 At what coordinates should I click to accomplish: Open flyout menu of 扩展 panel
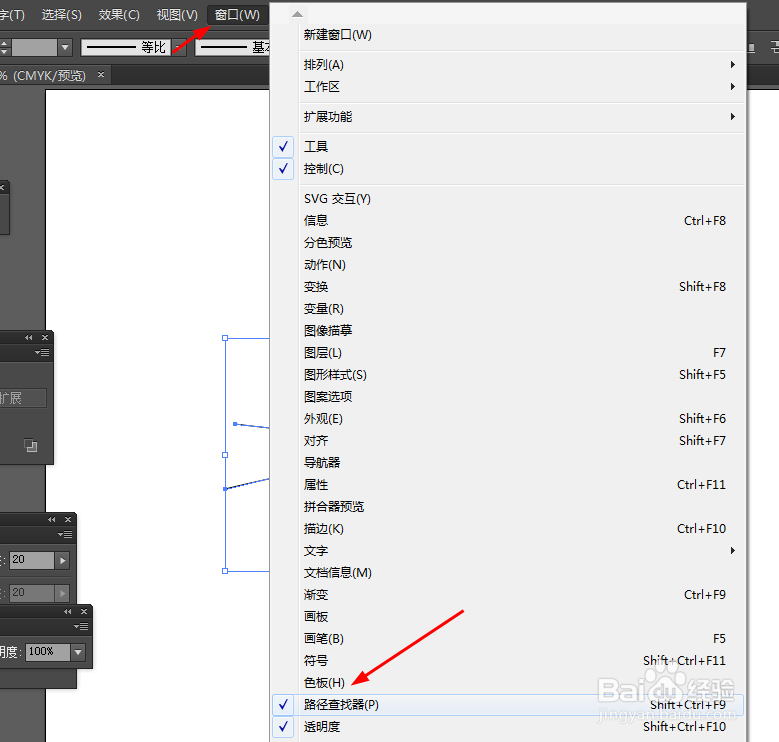pos(42,353)
